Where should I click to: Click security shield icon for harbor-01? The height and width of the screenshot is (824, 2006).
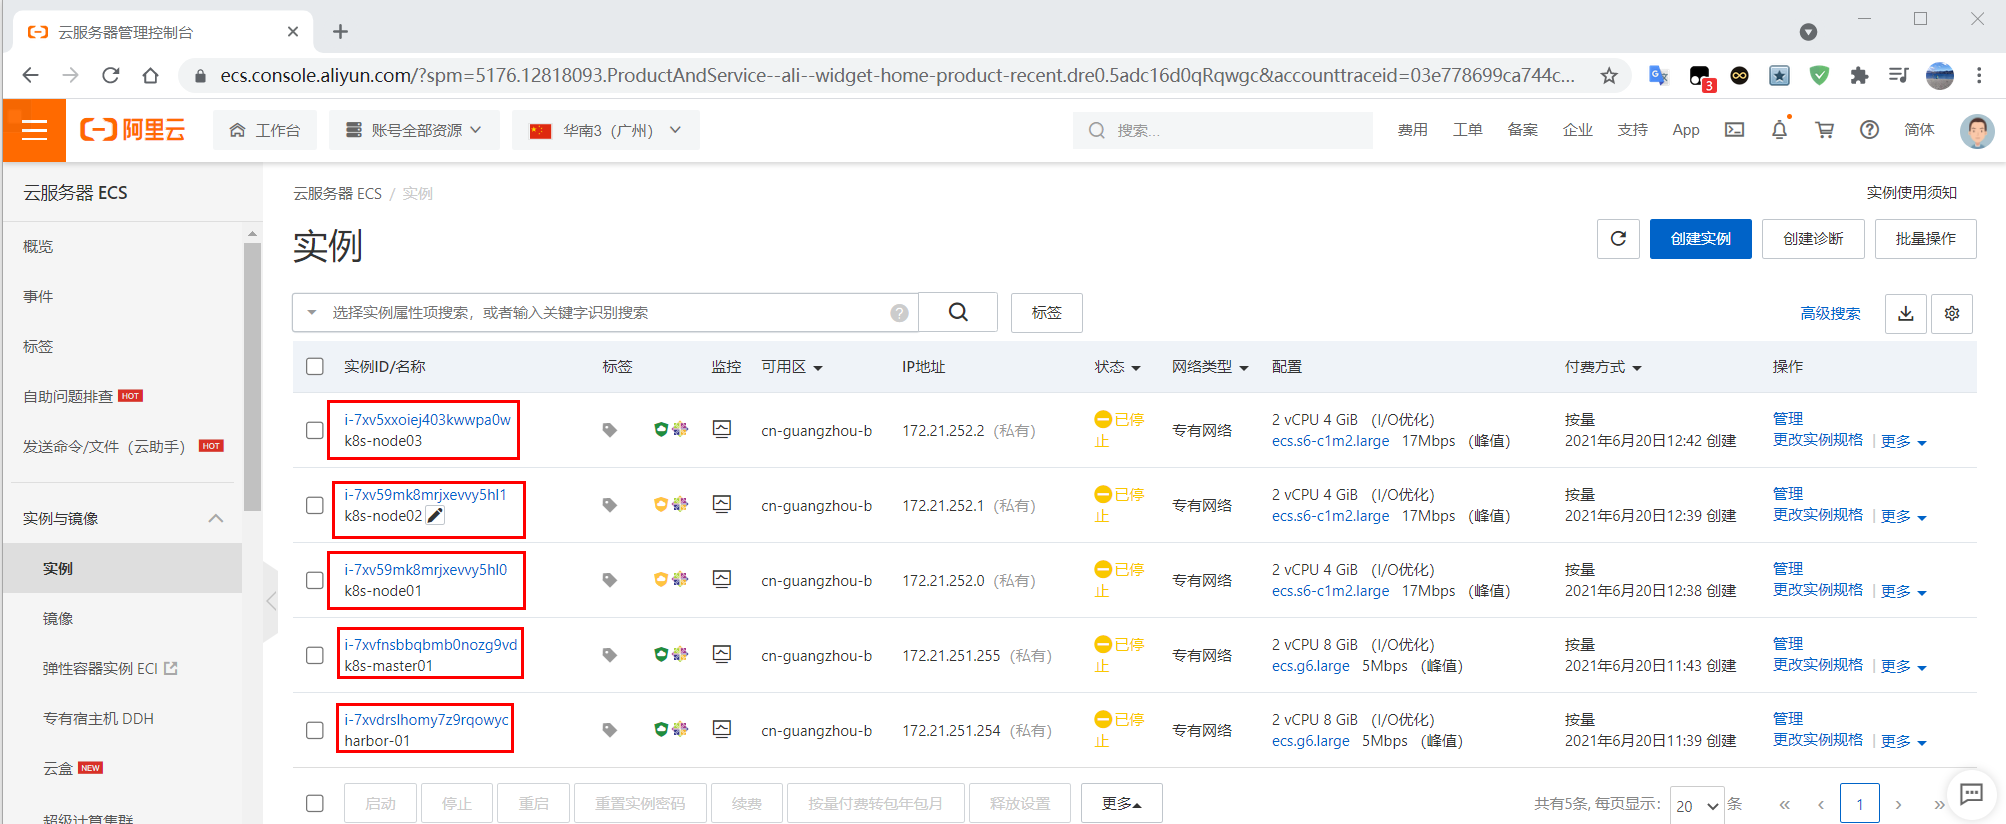(660, 729)
